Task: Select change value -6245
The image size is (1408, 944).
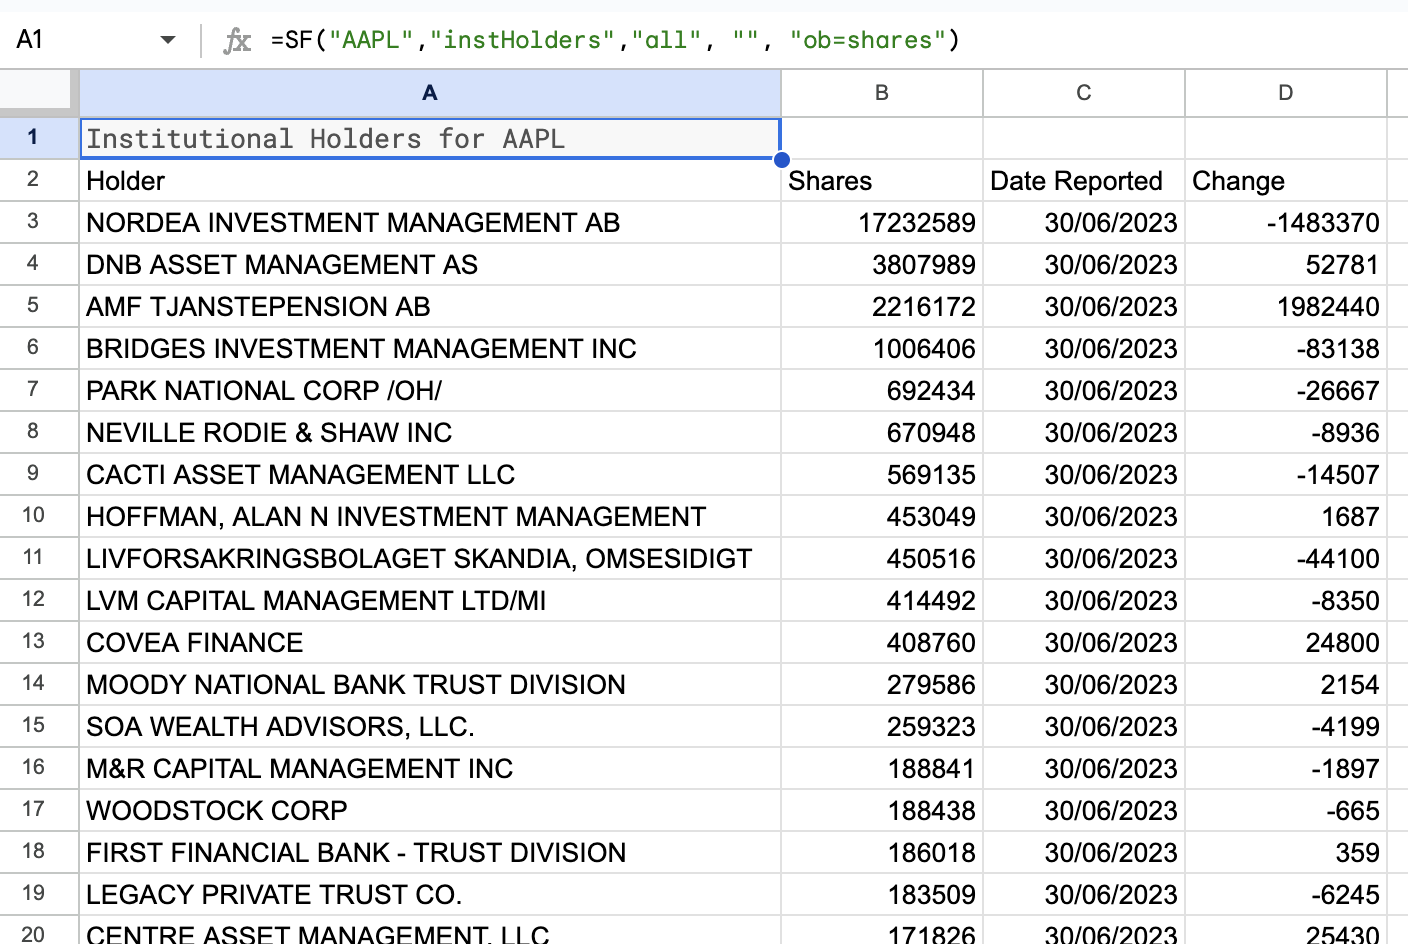Action: pyautogui.click(x=1286, y=895)
